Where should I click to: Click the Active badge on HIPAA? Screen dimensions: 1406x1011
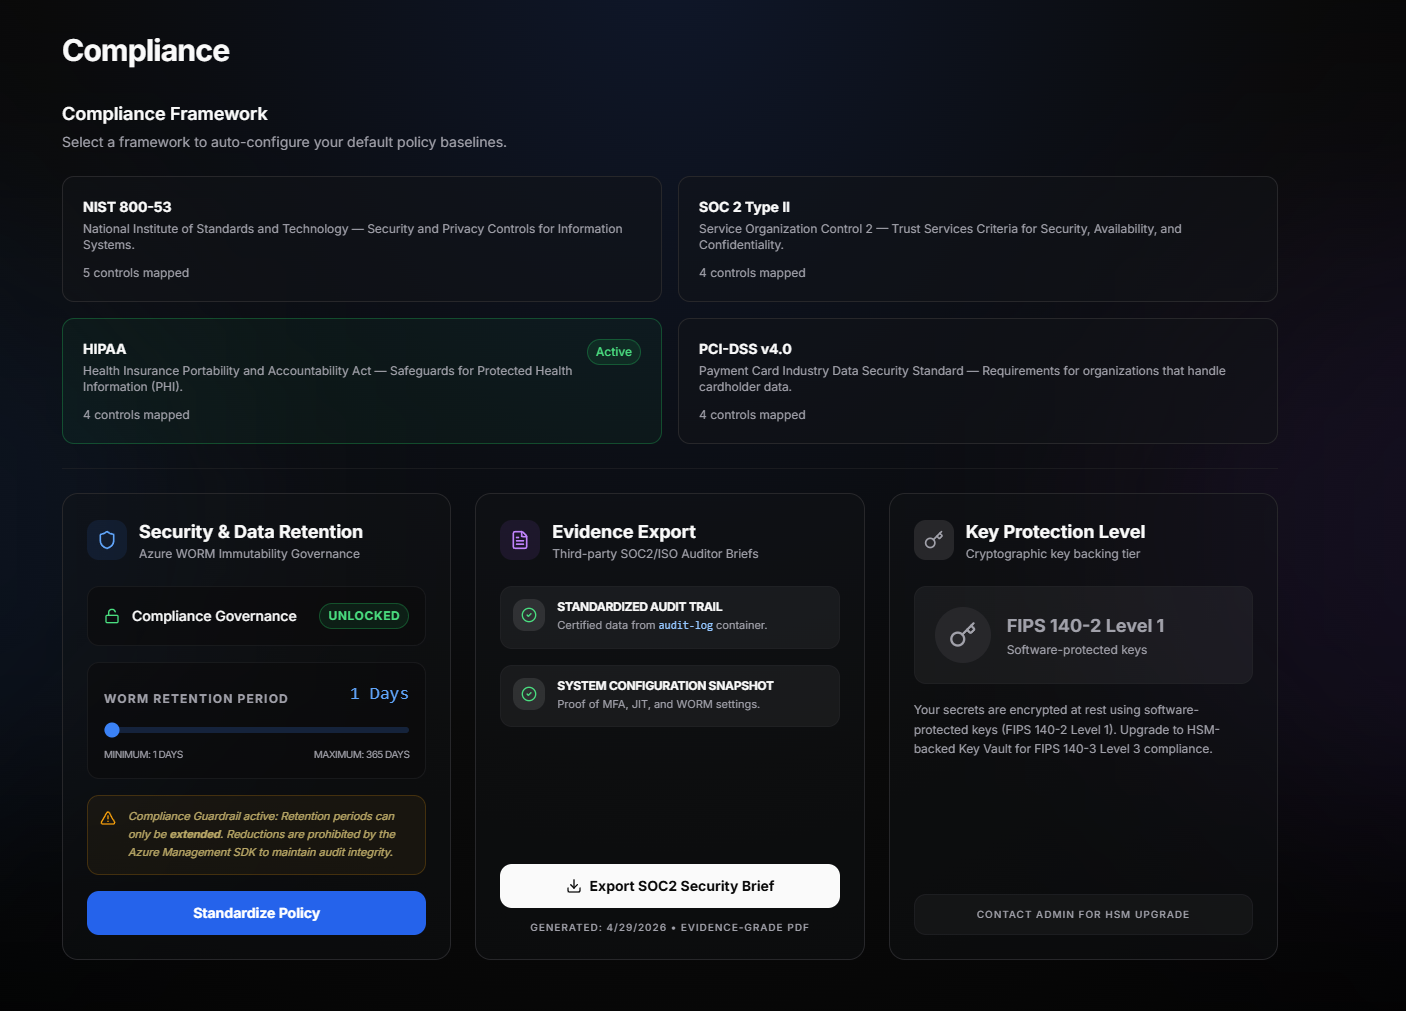pos(614,352)
